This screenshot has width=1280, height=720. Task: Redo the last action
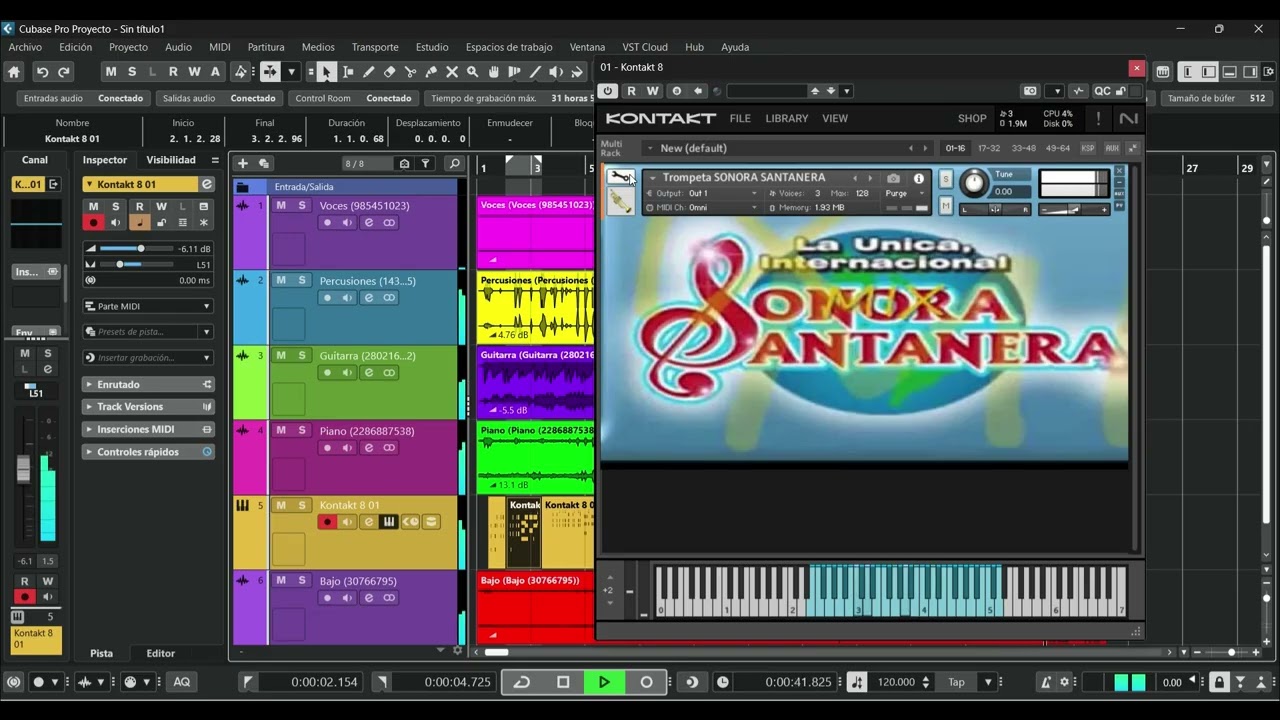[x=64, y=72]
